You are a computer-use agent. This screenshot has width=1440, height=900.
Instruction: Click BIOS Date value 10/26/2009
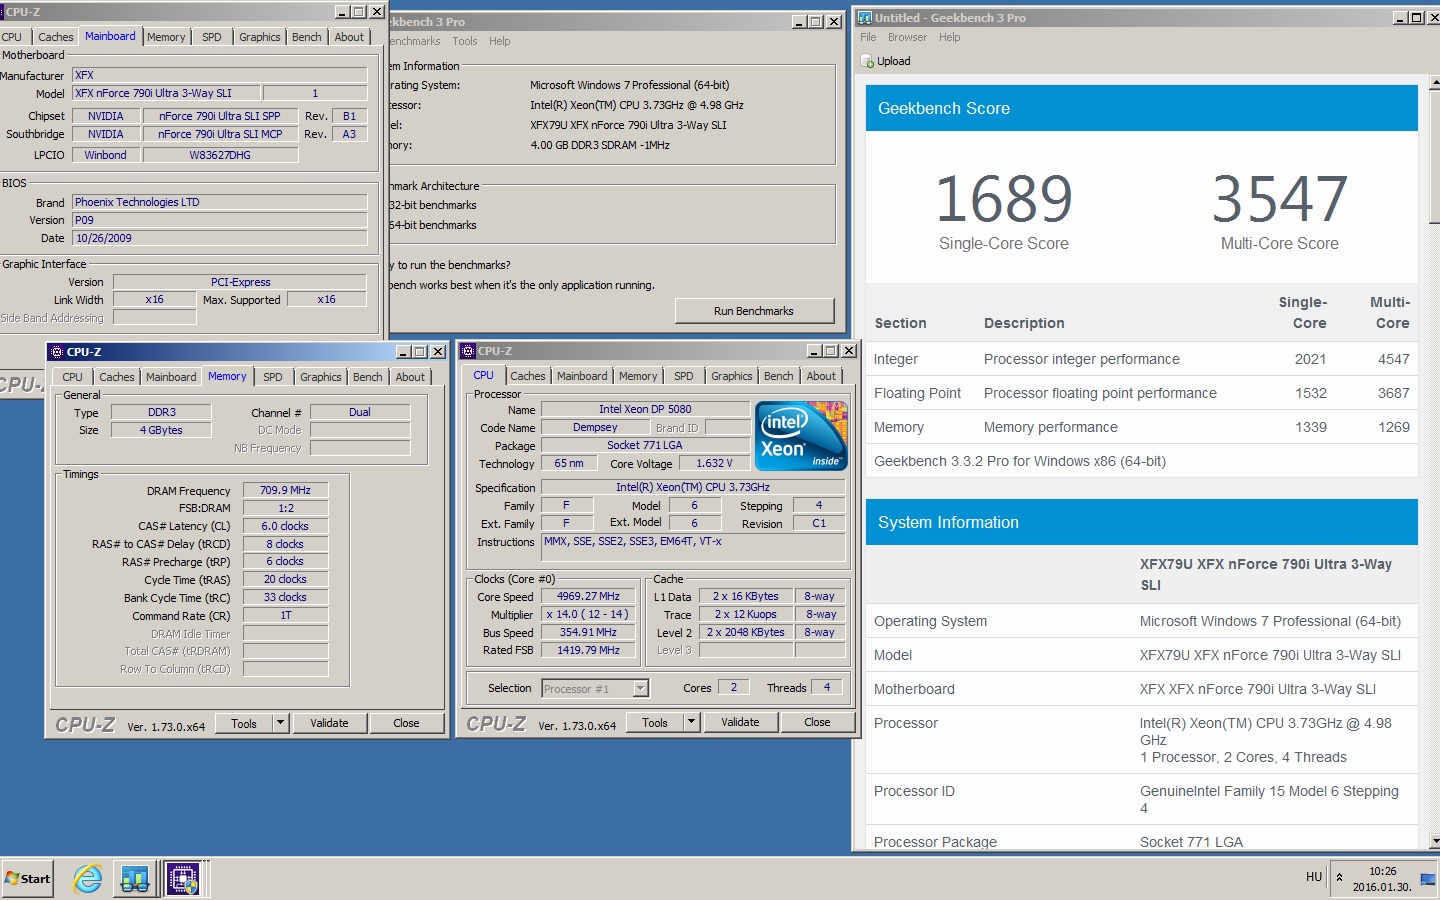pos(219,238)
